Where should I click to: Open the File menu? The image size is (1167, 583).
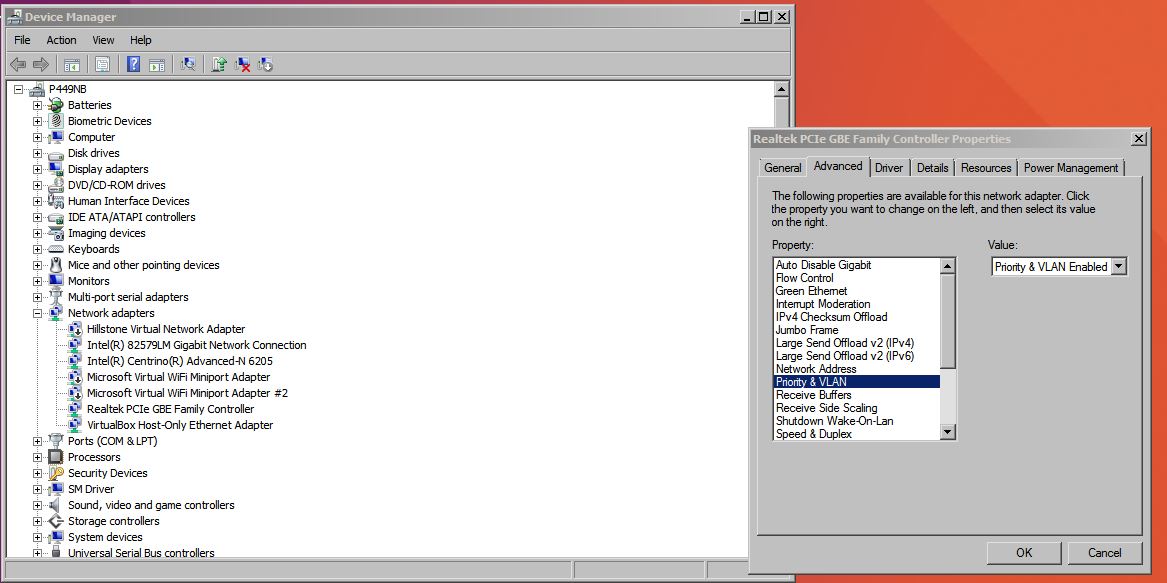point(22,40)
